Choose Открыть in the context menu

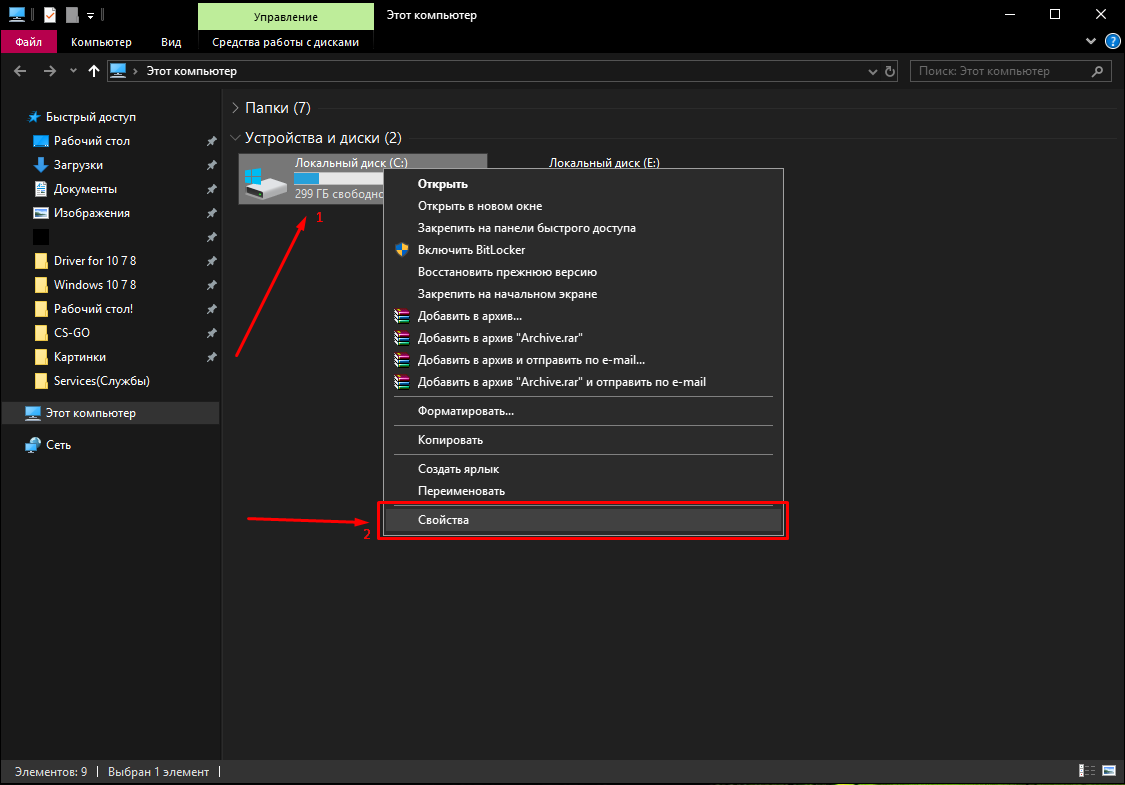point(583,184)
